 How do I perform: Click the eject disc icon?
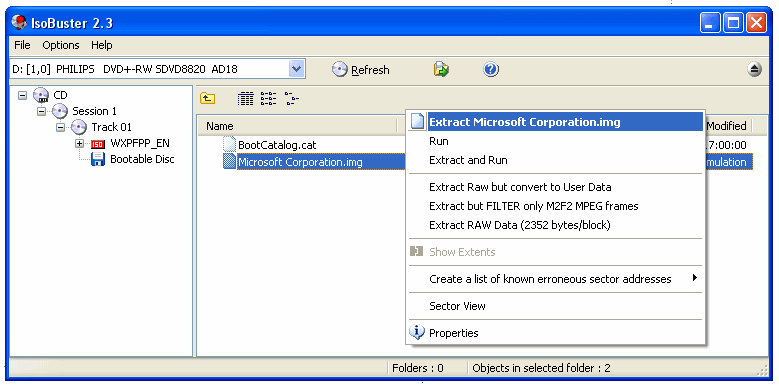[x=754, y=70]
